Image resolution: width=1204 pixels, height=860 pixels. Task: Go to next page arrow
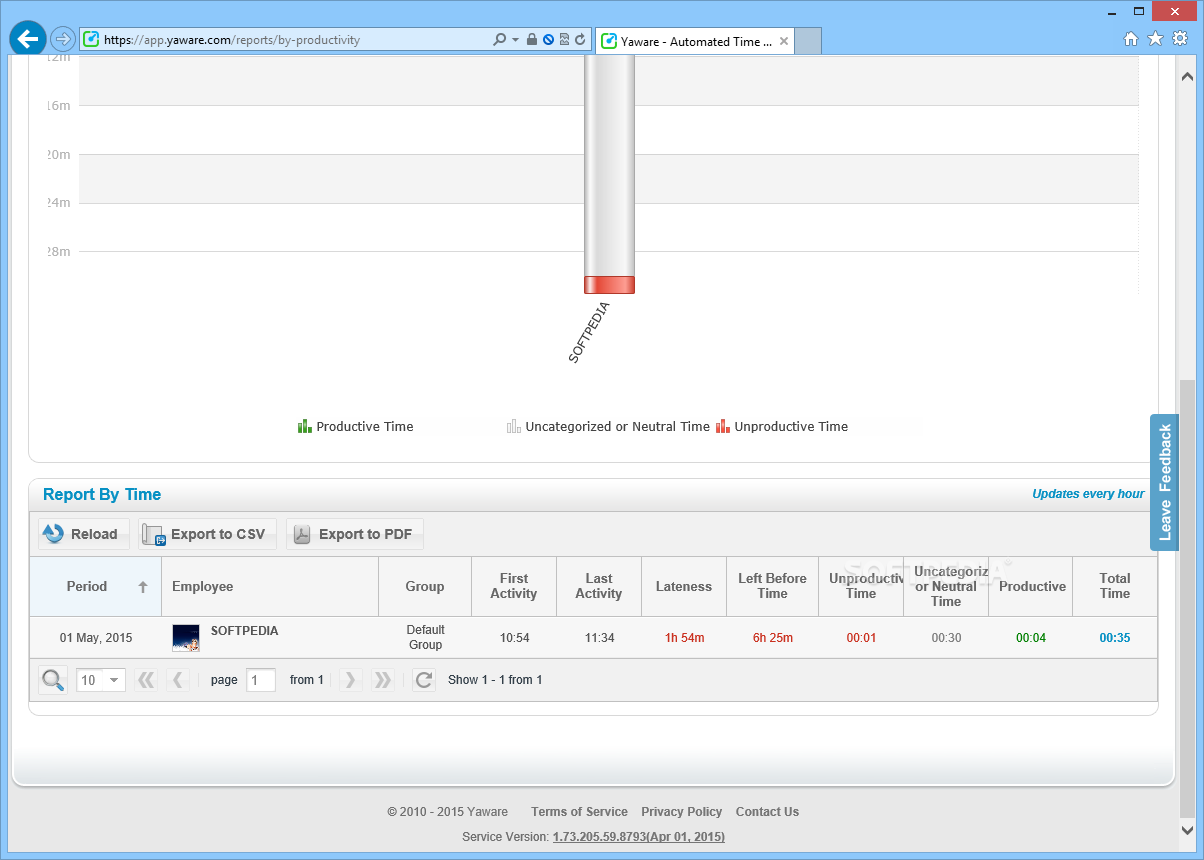pyautogui.click(x=350, y=680)
